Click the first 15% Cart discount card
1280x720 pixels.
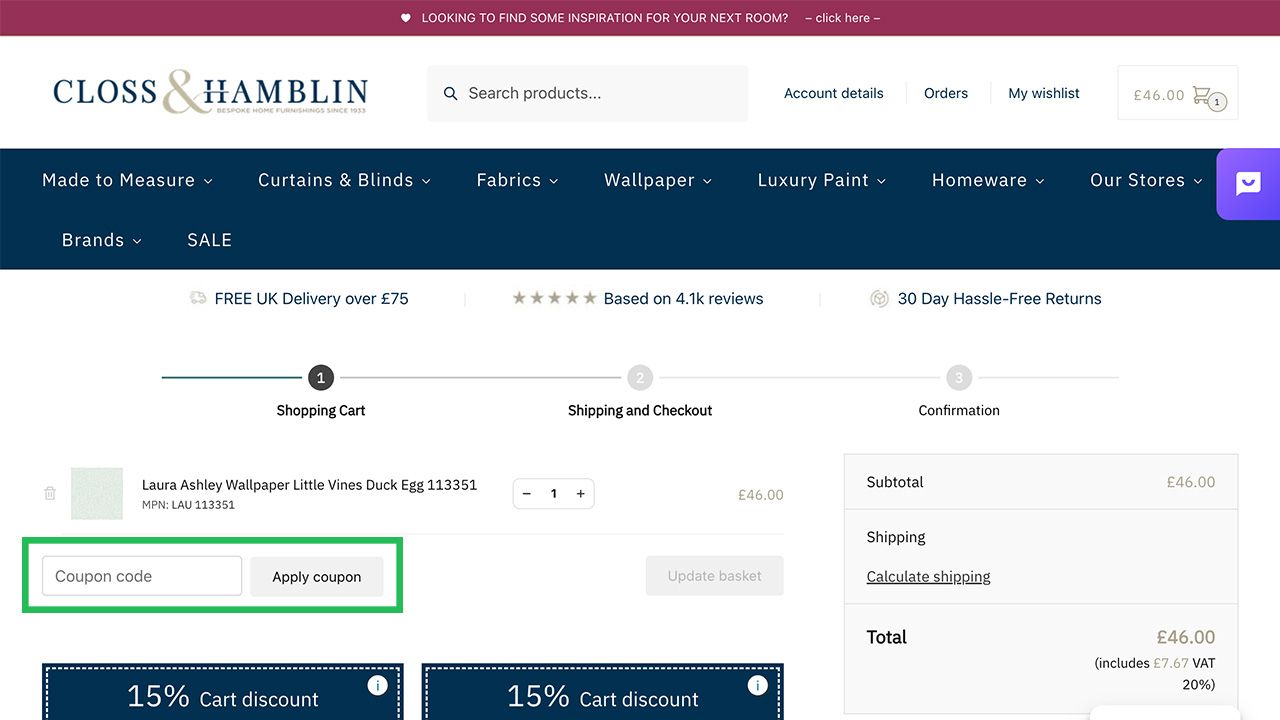(223, 692)
